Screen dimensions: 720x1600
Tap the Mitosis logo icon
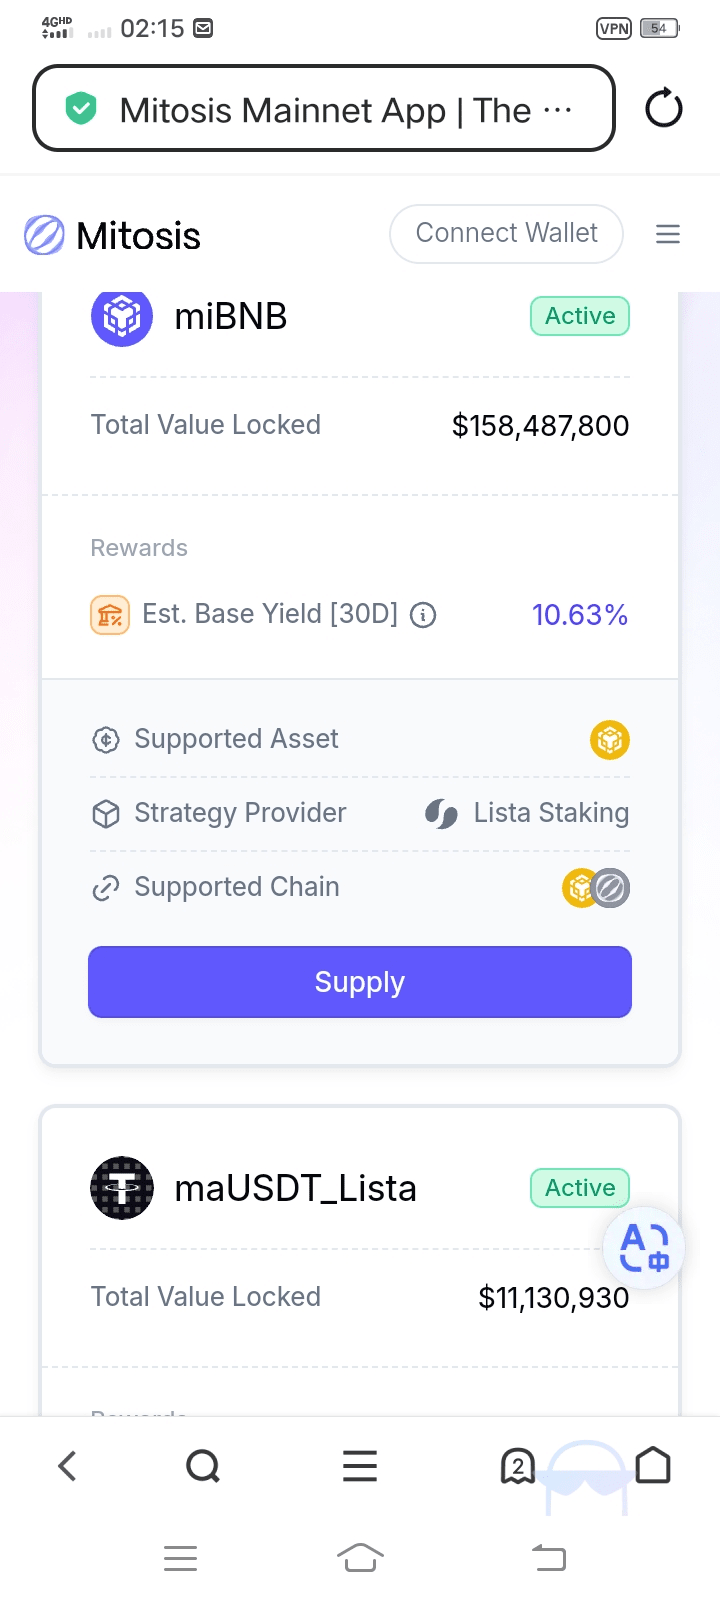[44, 236]
